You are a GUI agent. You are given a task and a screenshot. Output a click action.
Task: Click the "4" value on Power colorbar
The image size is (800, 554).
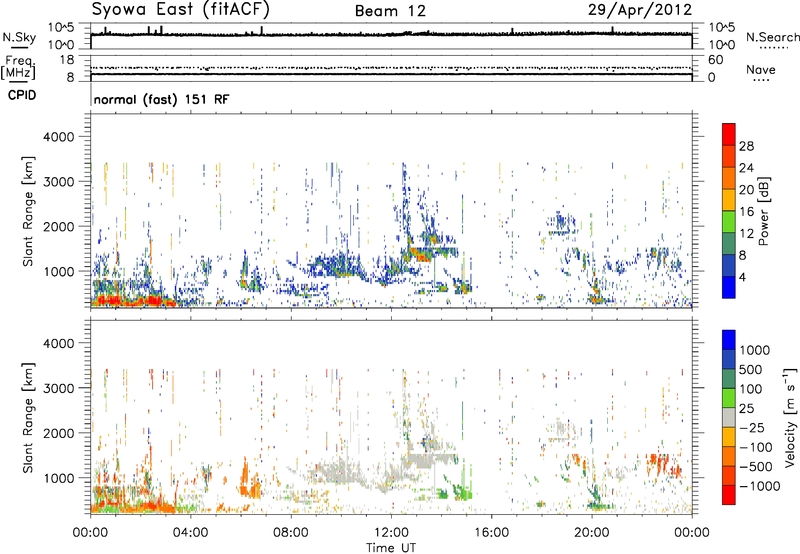(x=743, y=277)
